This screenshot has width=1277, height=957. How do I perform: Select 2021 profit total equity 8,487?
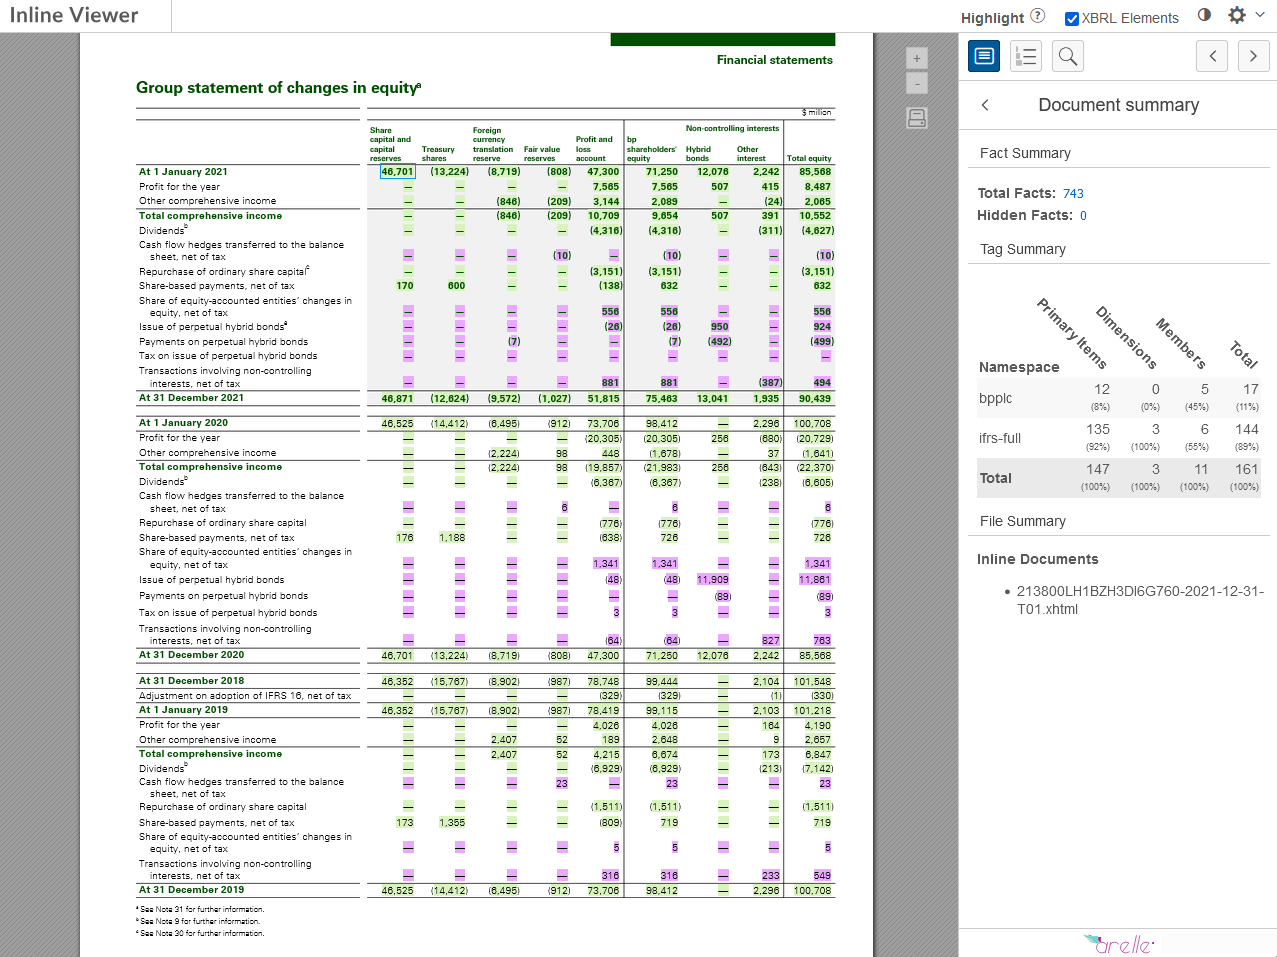[818, 187]
